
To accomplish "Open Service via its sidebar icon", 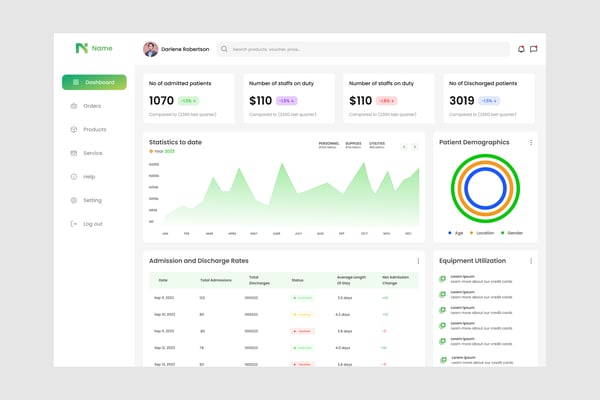I will coord(74,153).
